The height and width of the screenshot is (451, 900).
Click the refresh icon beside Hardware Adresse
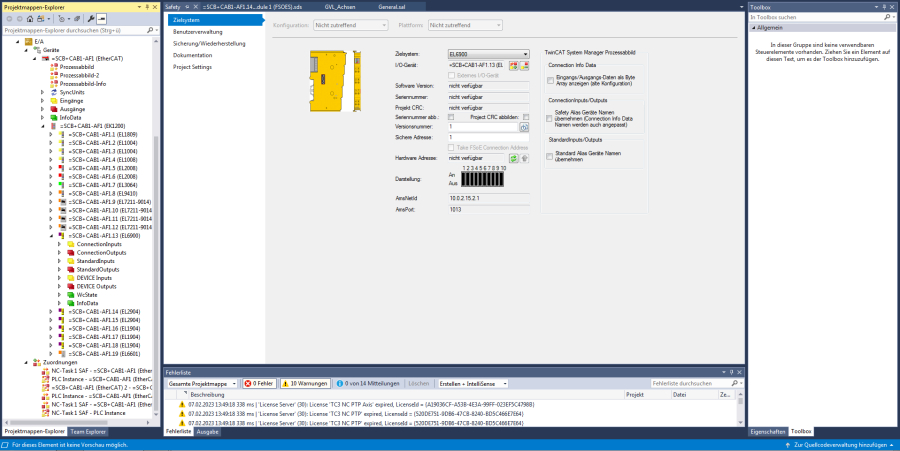click(513, 158)
